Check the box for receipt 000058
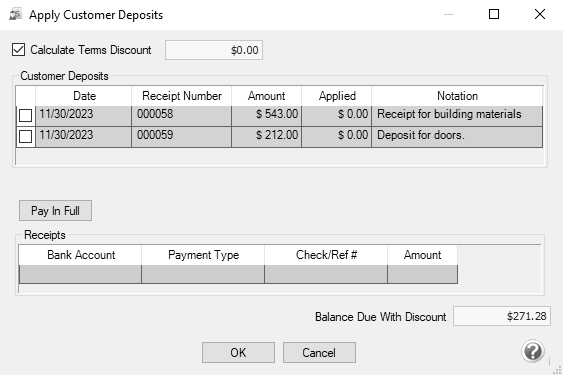The width and height of the screenshot is (563, 375). 25,116
